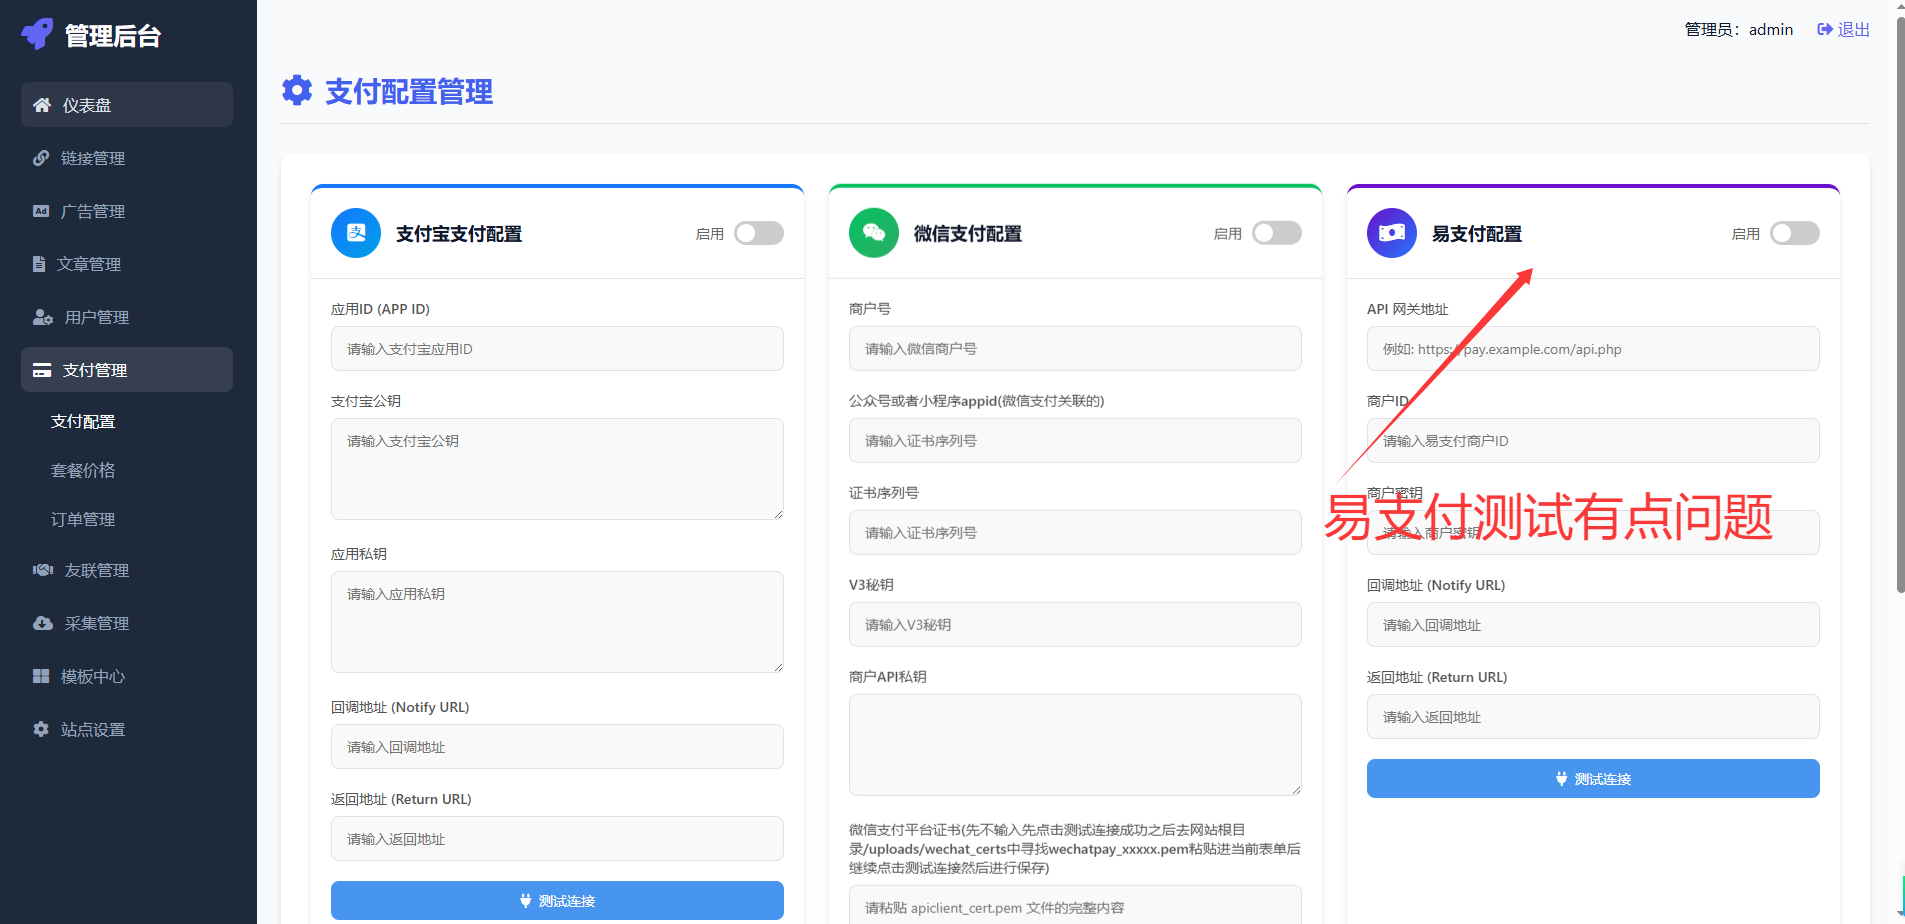Screen dimensions: 1905x924
Task: Focus the Alipay 回调地址 (Notify URL) field
Action: point(557,746)
